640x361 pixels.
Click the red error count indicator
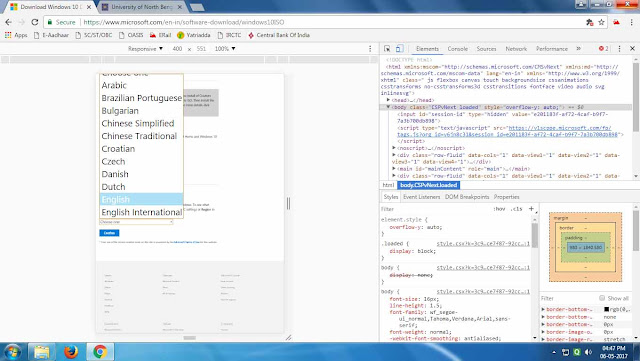(x=603, y=49)
